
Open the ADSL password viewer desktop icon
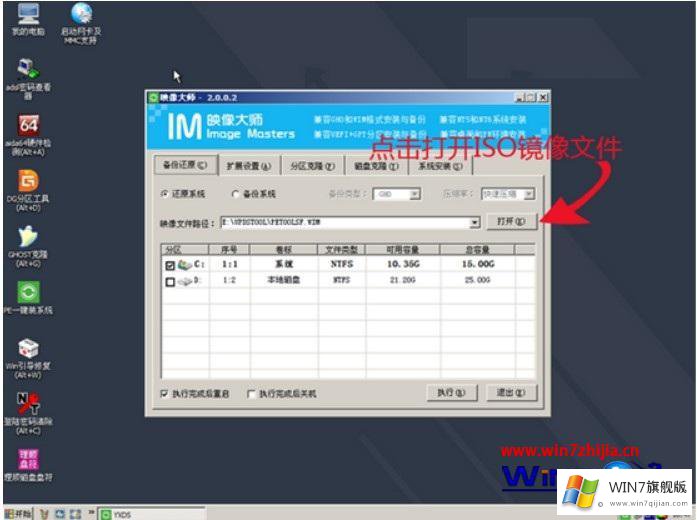[28, 78]
